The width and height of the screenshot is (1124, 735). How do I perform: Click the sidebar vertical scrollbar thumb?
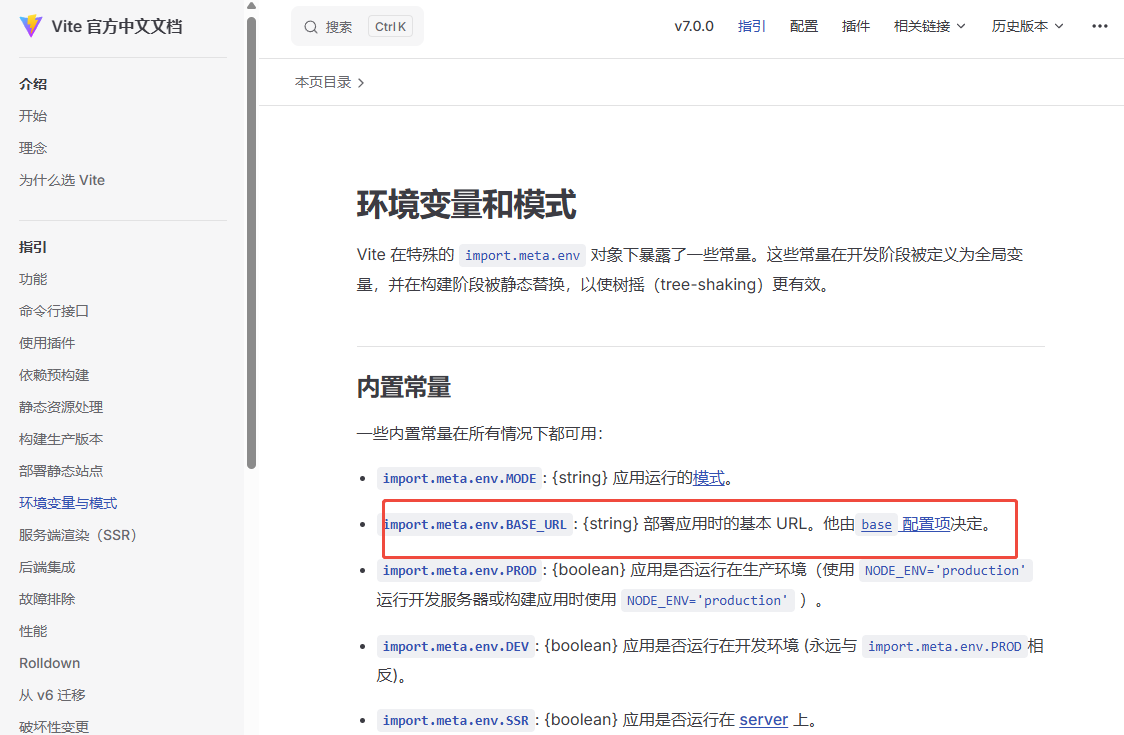pos(251,242)
